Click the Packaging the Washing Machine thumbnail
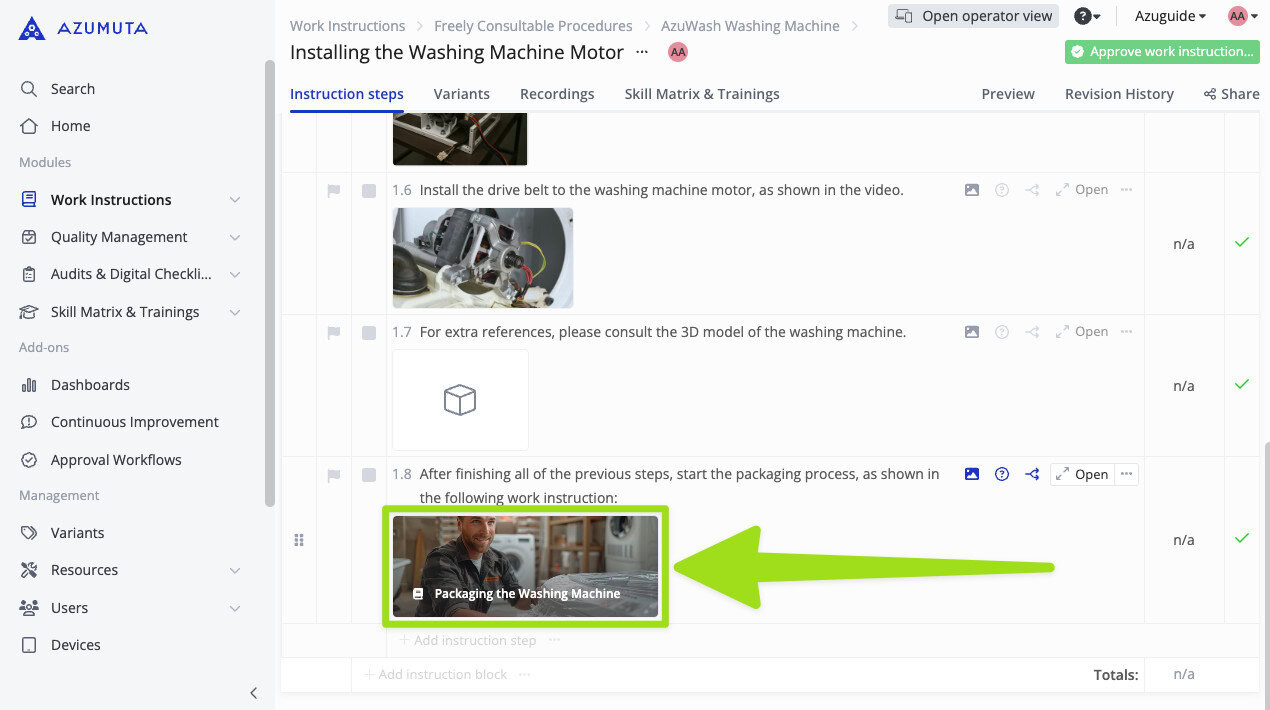Image resolution: width=1270 pixels, height=710 pixels. pyautogui.click(x=525, y=566)
